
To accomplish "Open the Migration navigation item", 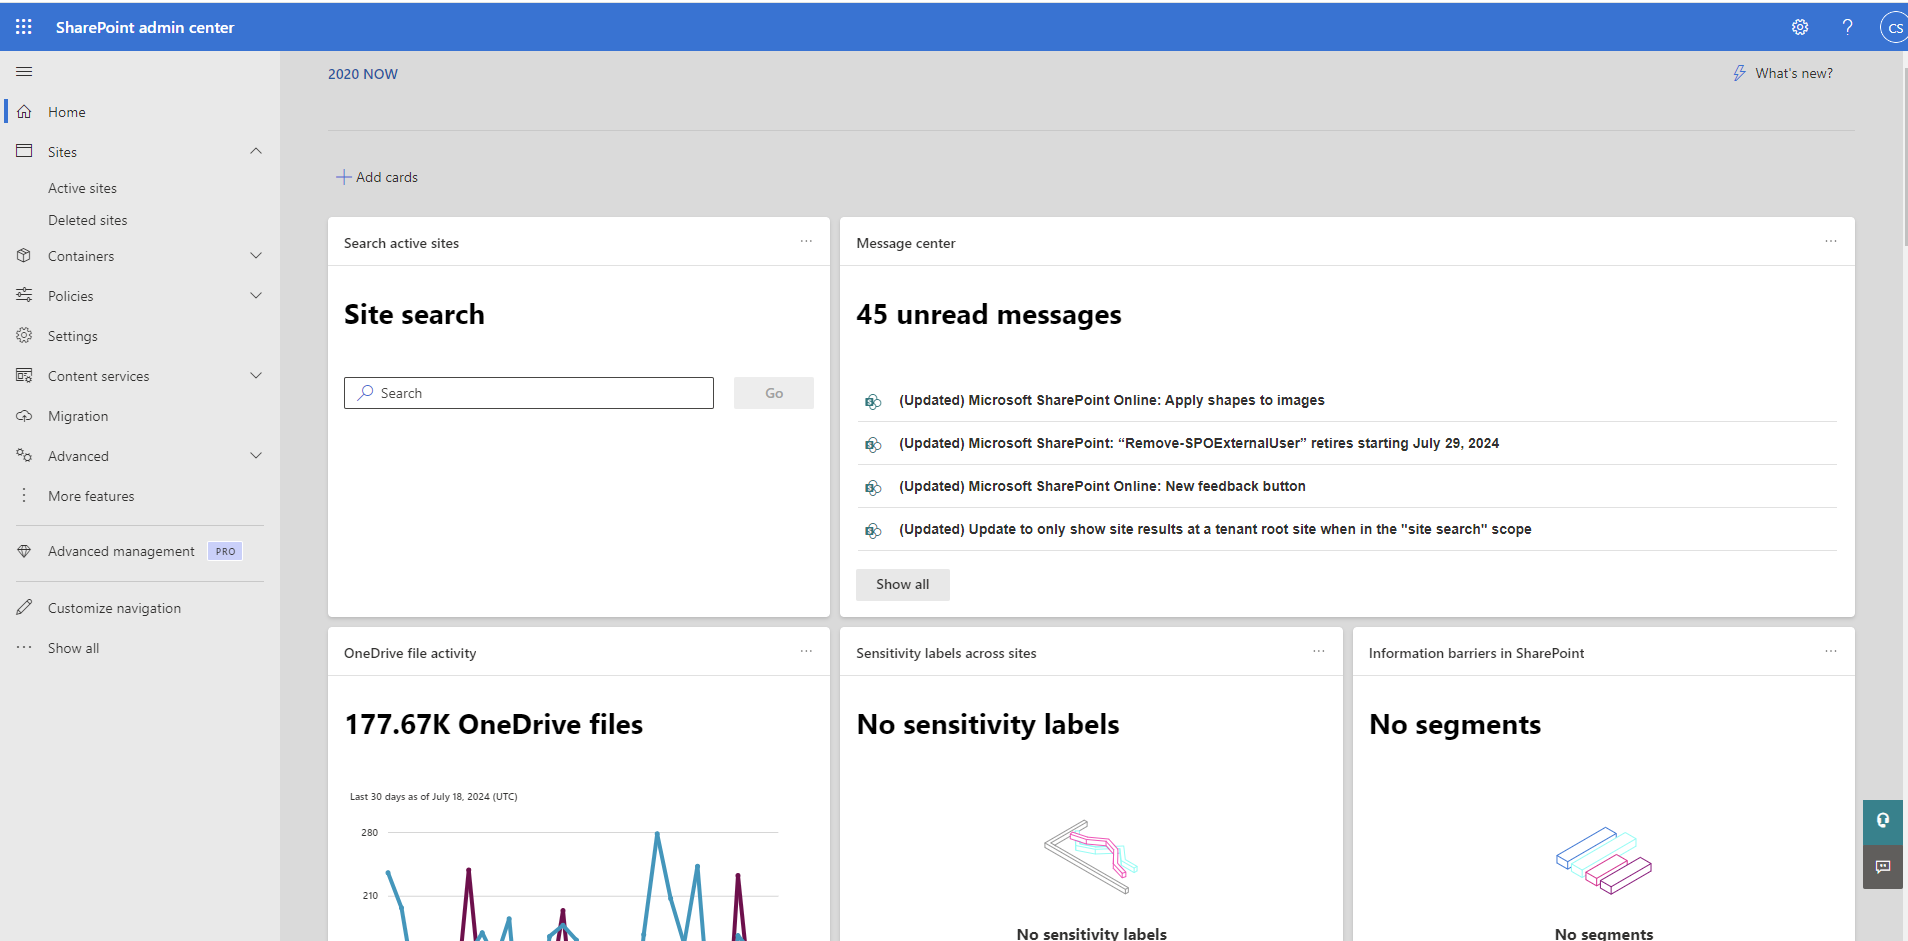I will (140, 416).
